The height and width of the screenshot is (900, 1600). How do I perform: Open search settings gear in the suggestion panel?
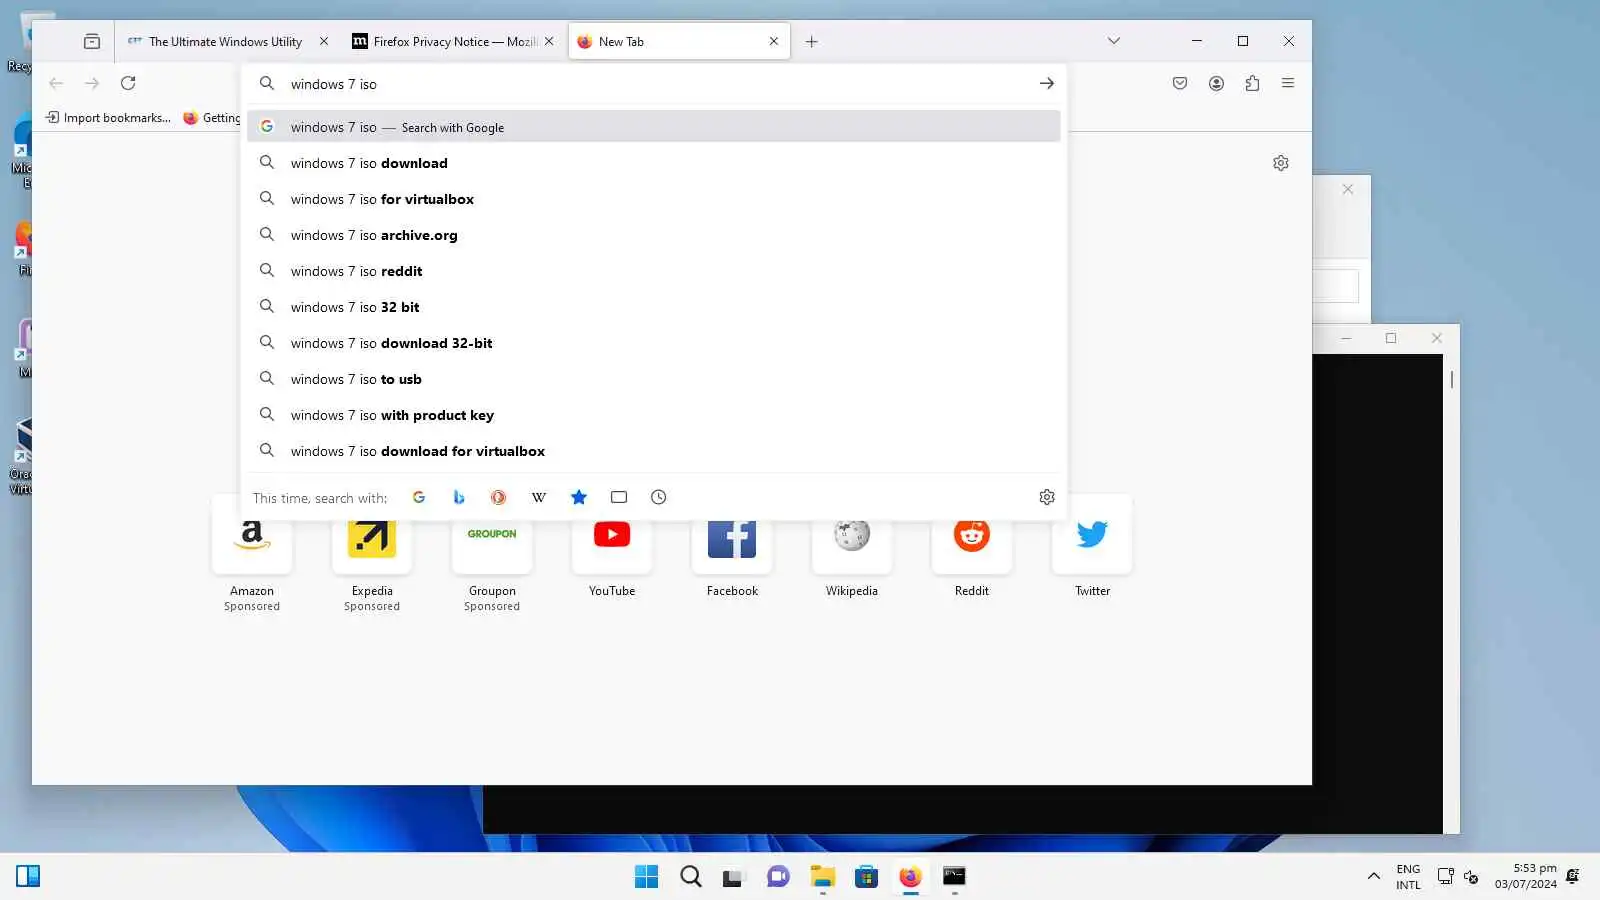[1047, 497]
